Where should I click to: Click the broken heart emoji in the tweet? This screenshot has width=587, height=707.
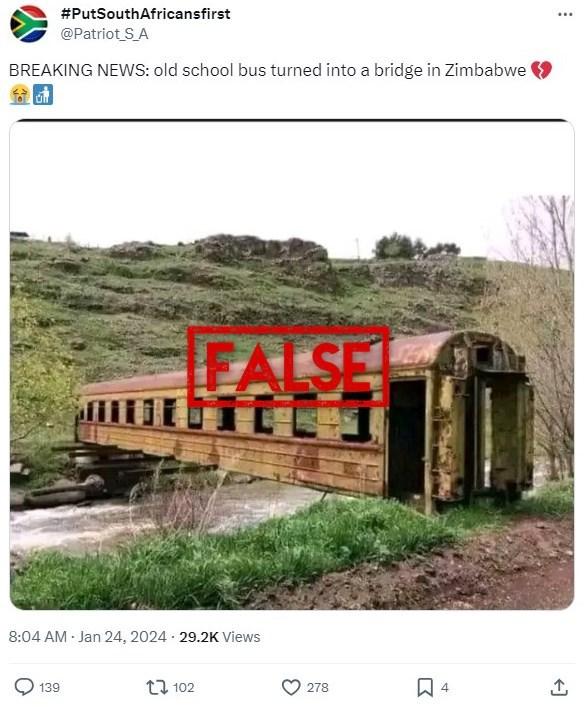541,70
